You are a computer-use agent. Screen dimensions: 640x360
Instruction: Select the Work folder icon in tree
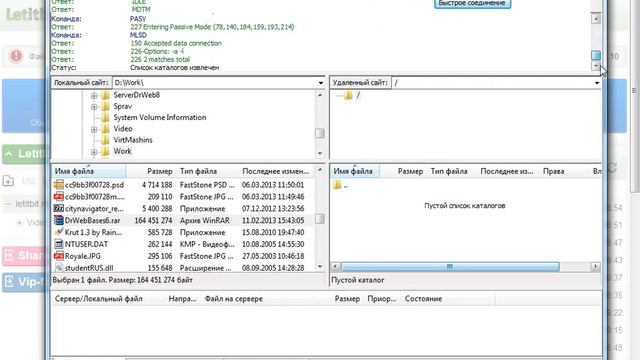[x=105, y=151]
